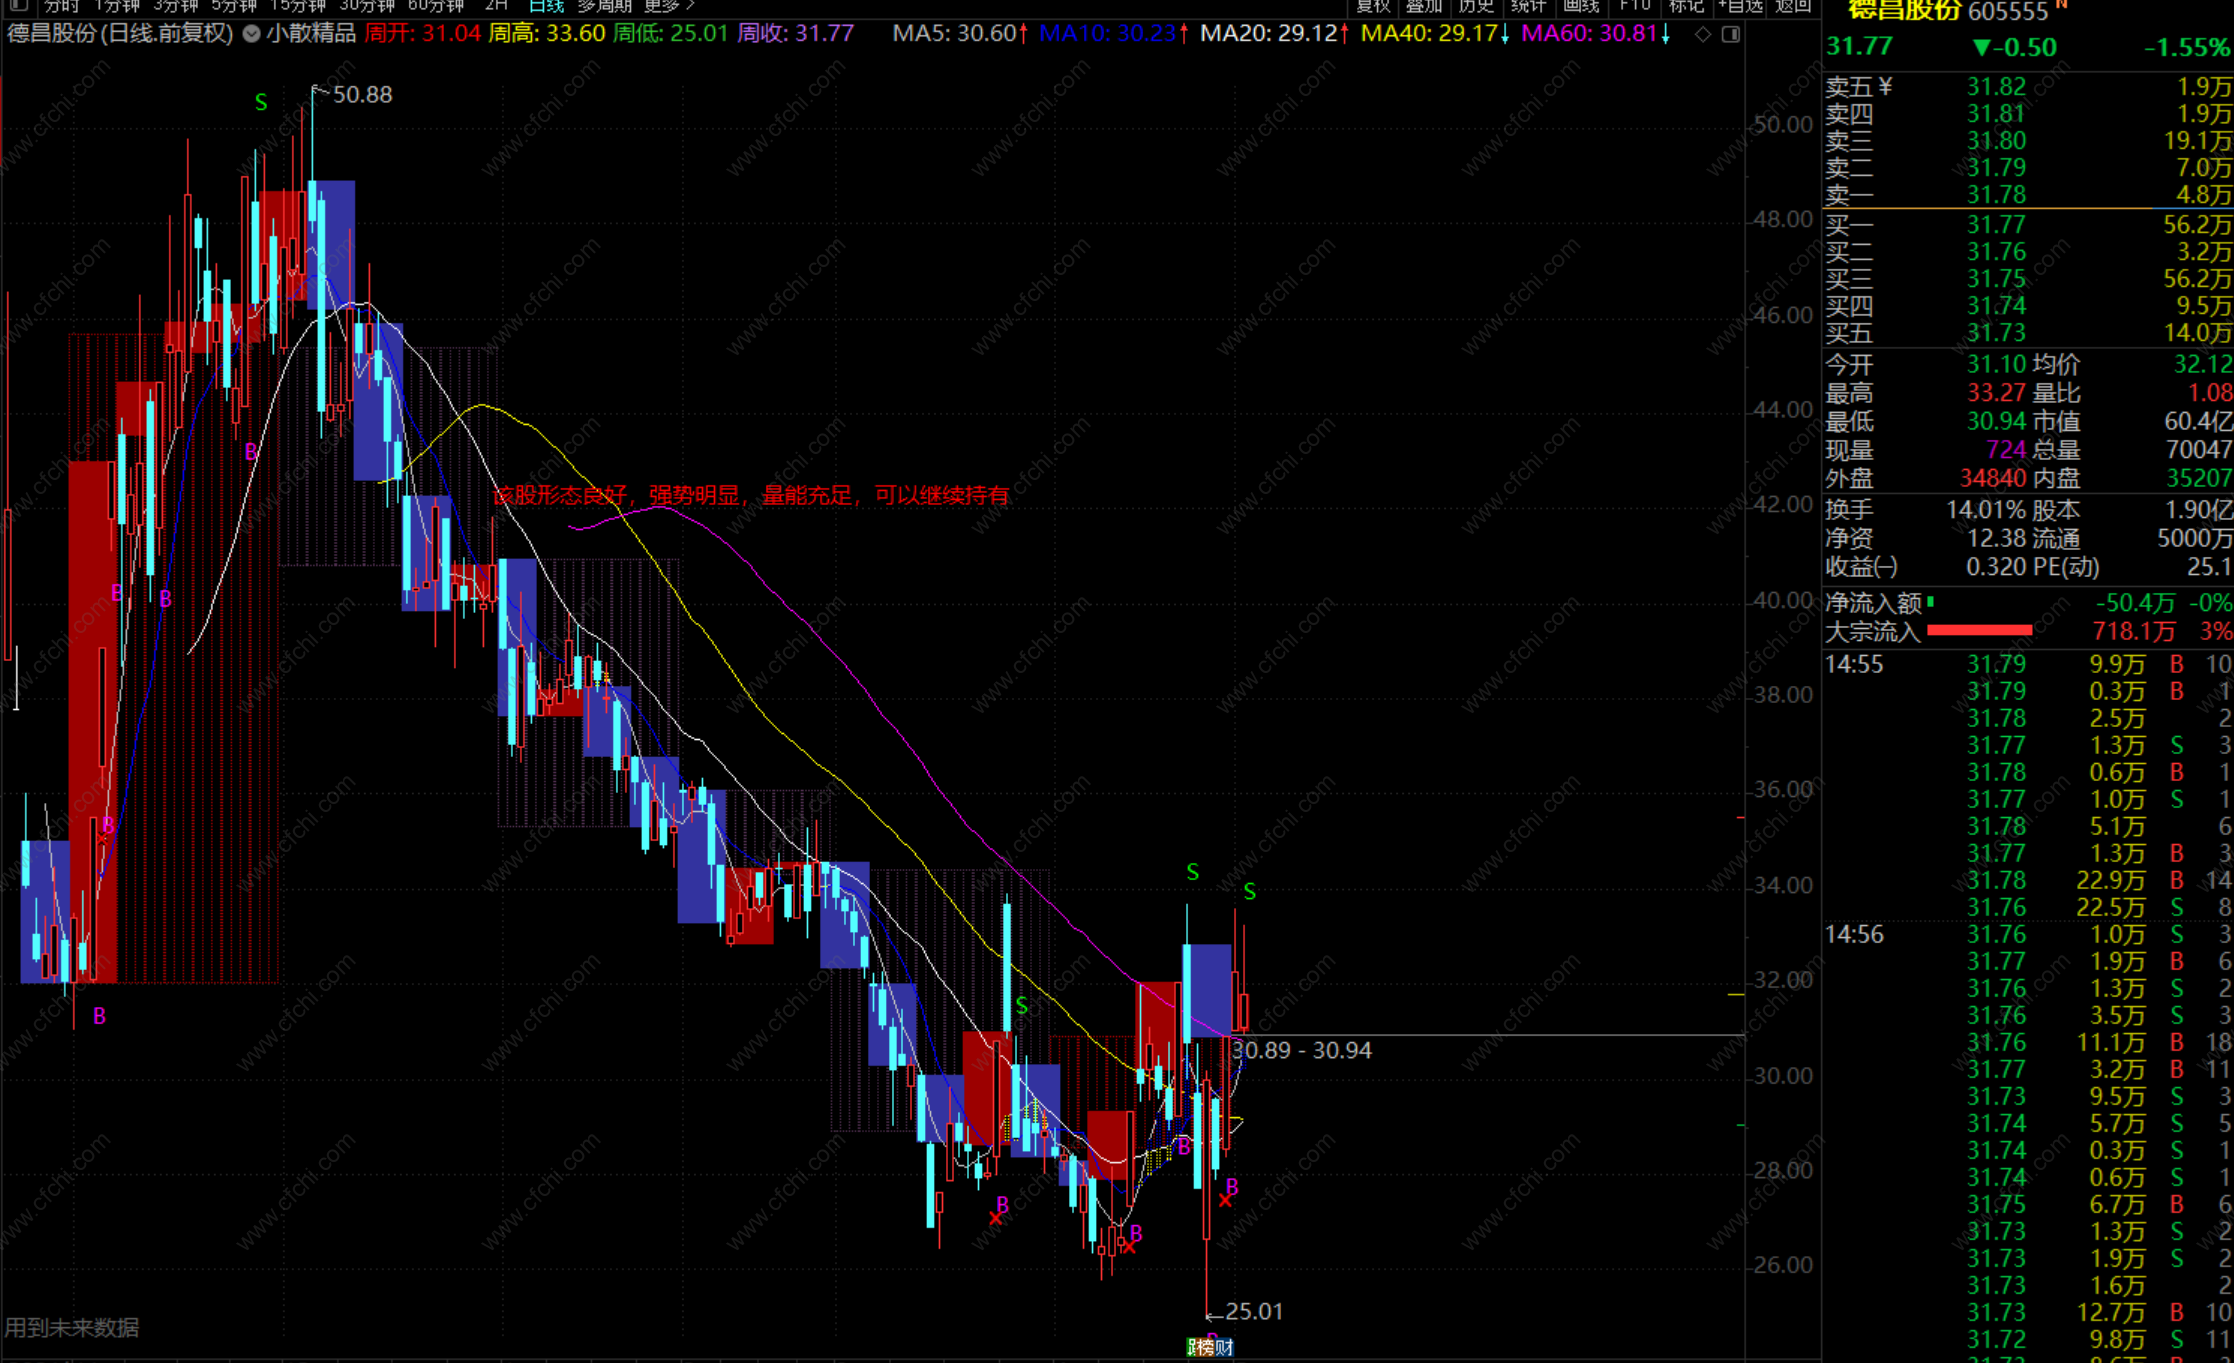This screenshot has width=2234, height=1363.
Task: Click the 龙榜财 badge at chart bottom
Action: coord(1210,1348)
